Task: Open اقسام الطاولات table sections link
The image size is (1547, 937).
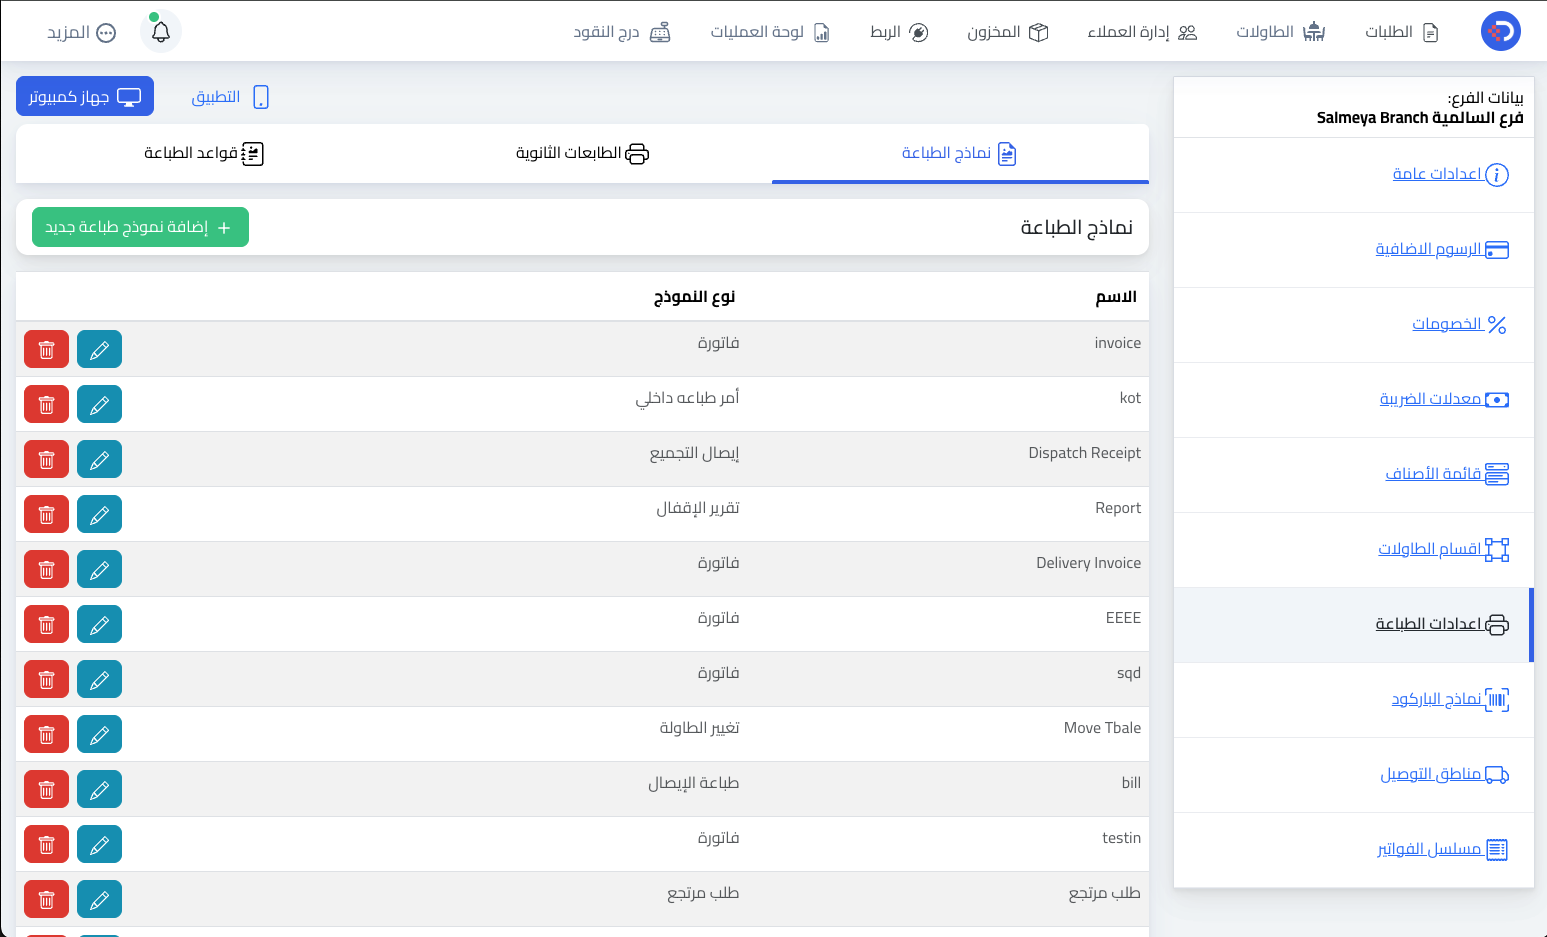Action: click(x=1443, y=549)
